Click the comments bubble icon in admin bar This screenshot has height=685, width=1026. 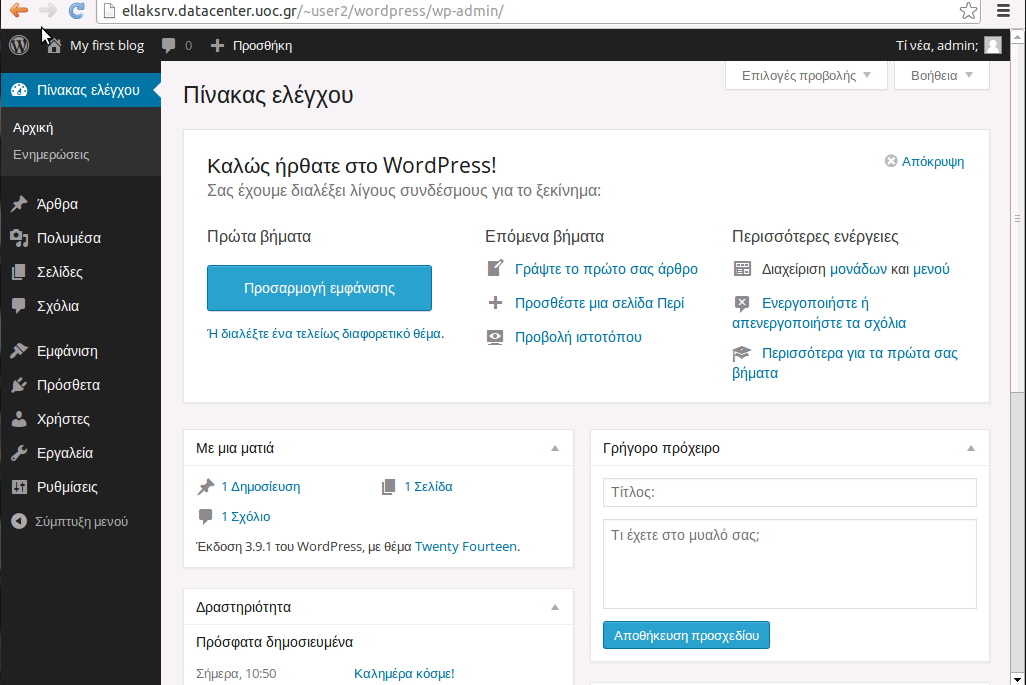[168, 45]
